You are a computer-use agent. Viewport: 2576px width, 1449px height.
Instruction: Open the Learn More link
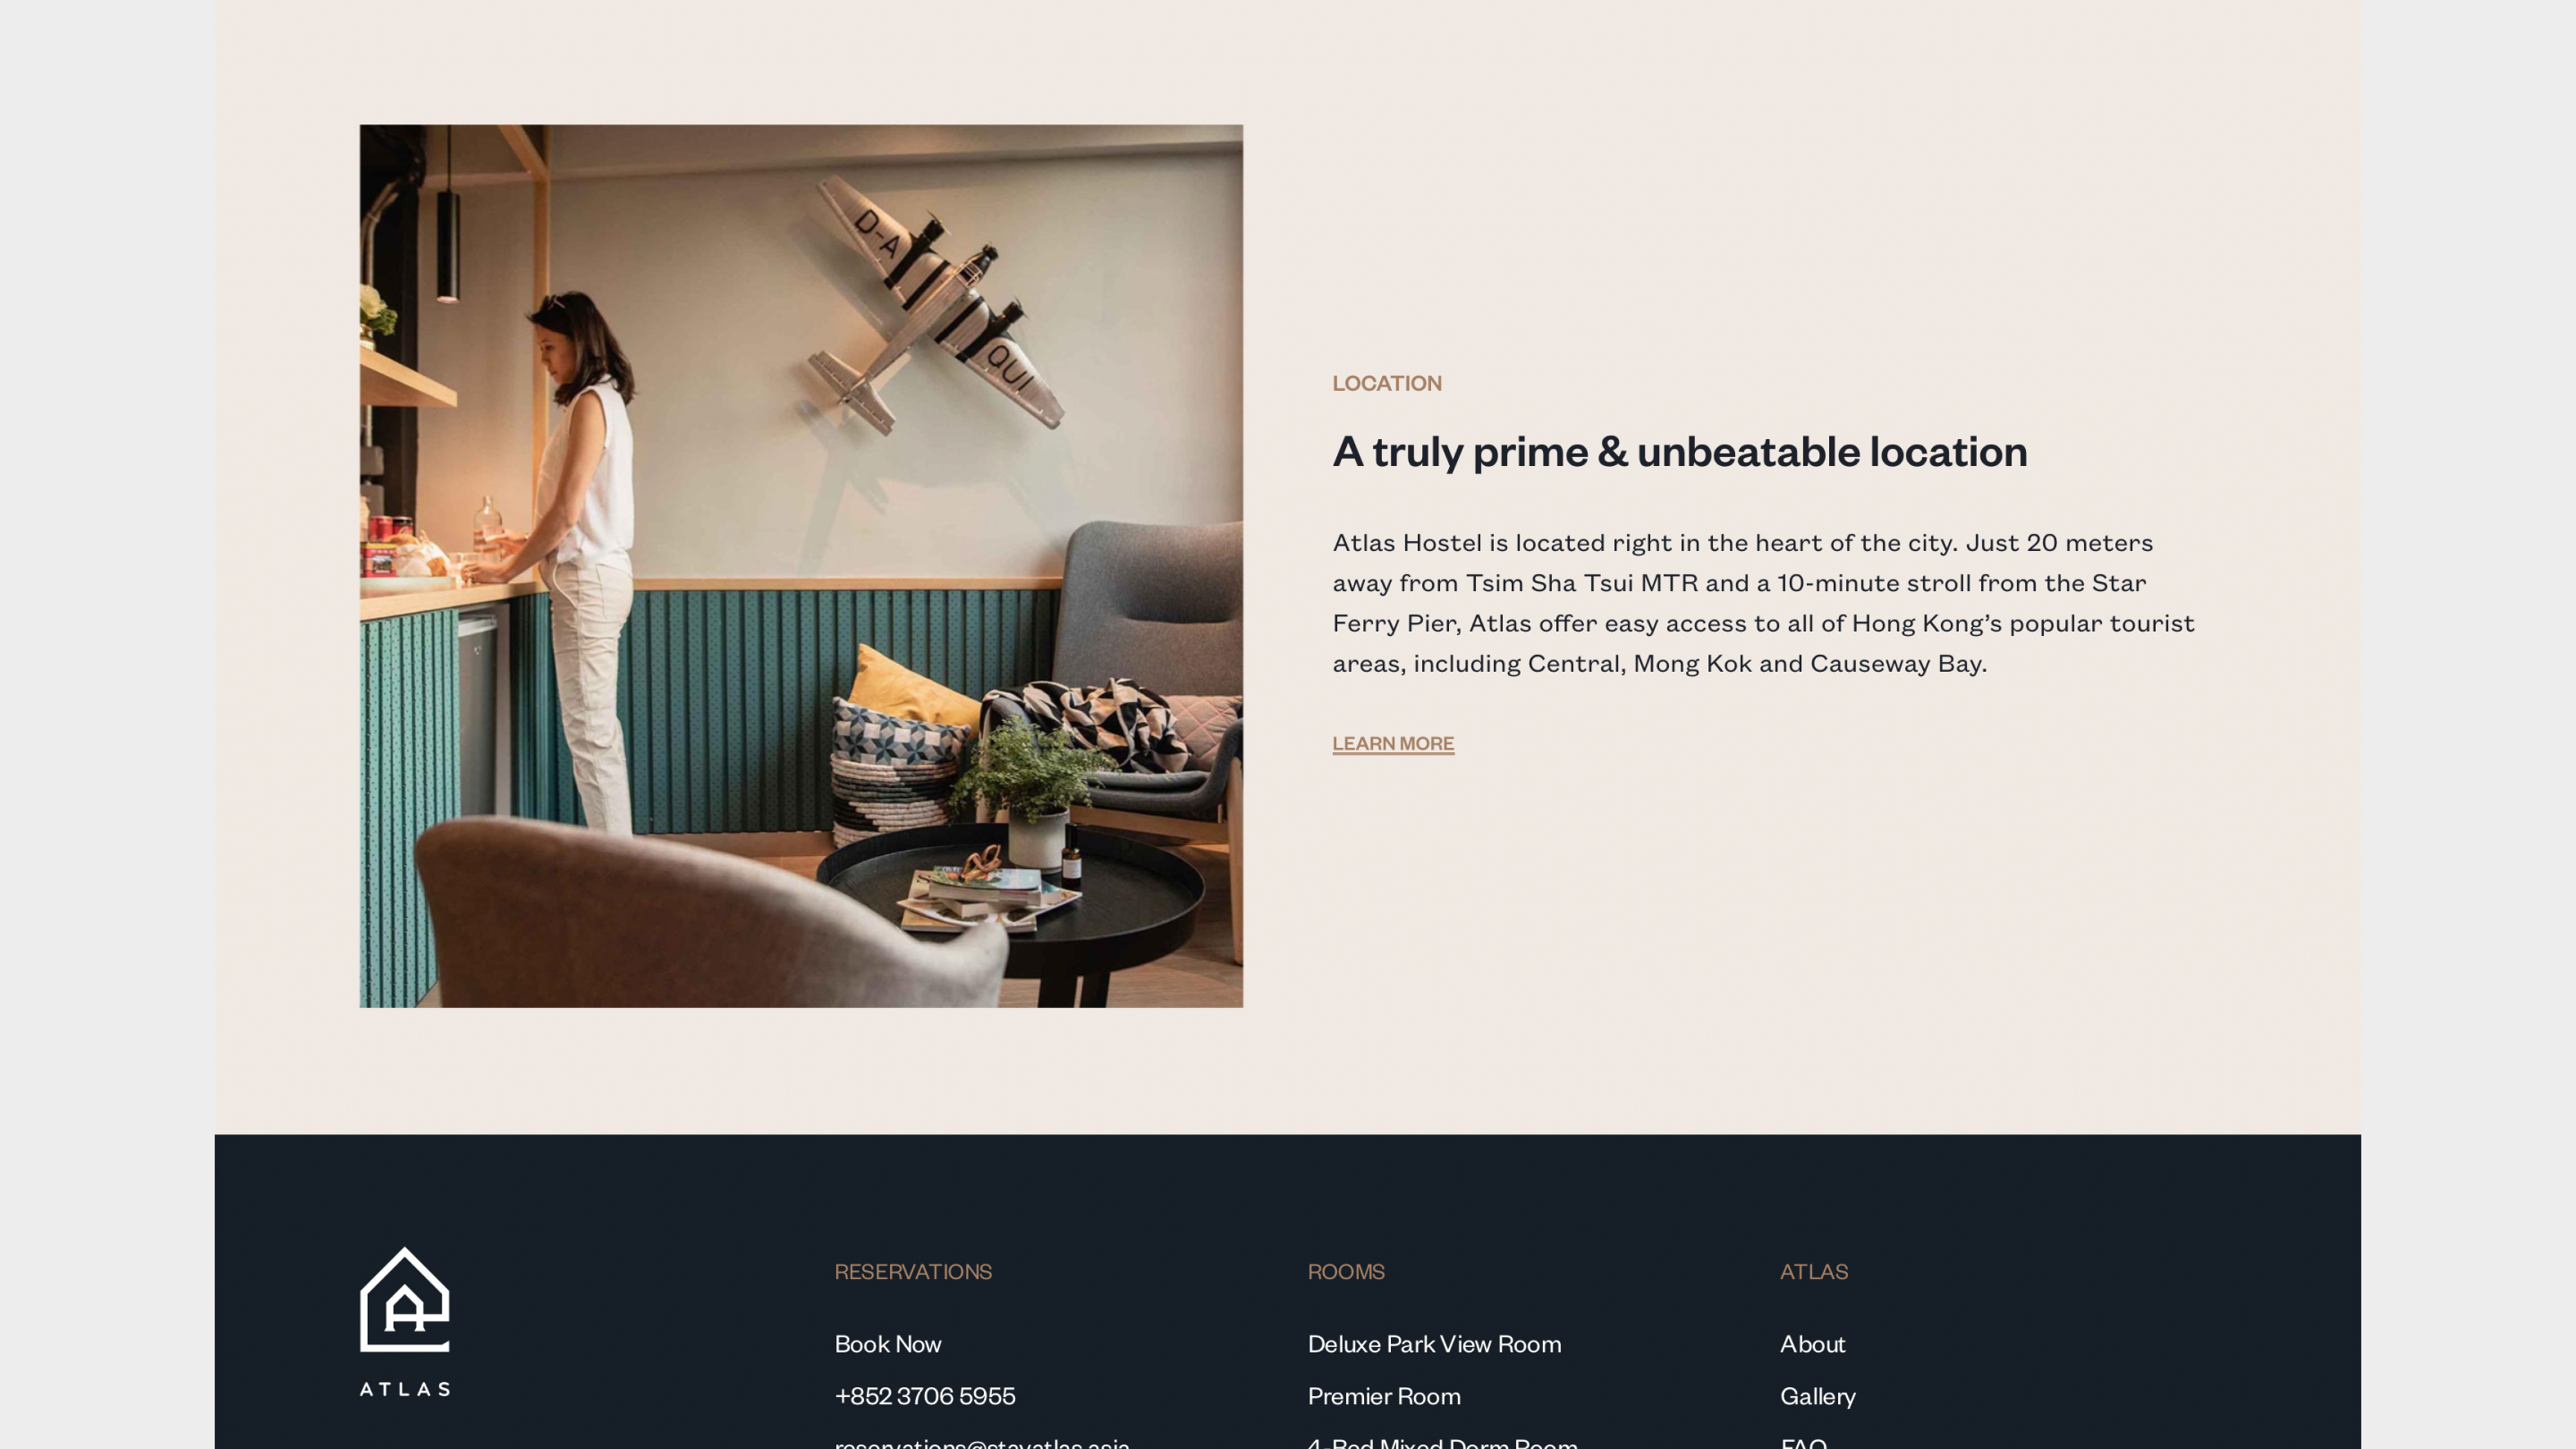point(1393,743)
